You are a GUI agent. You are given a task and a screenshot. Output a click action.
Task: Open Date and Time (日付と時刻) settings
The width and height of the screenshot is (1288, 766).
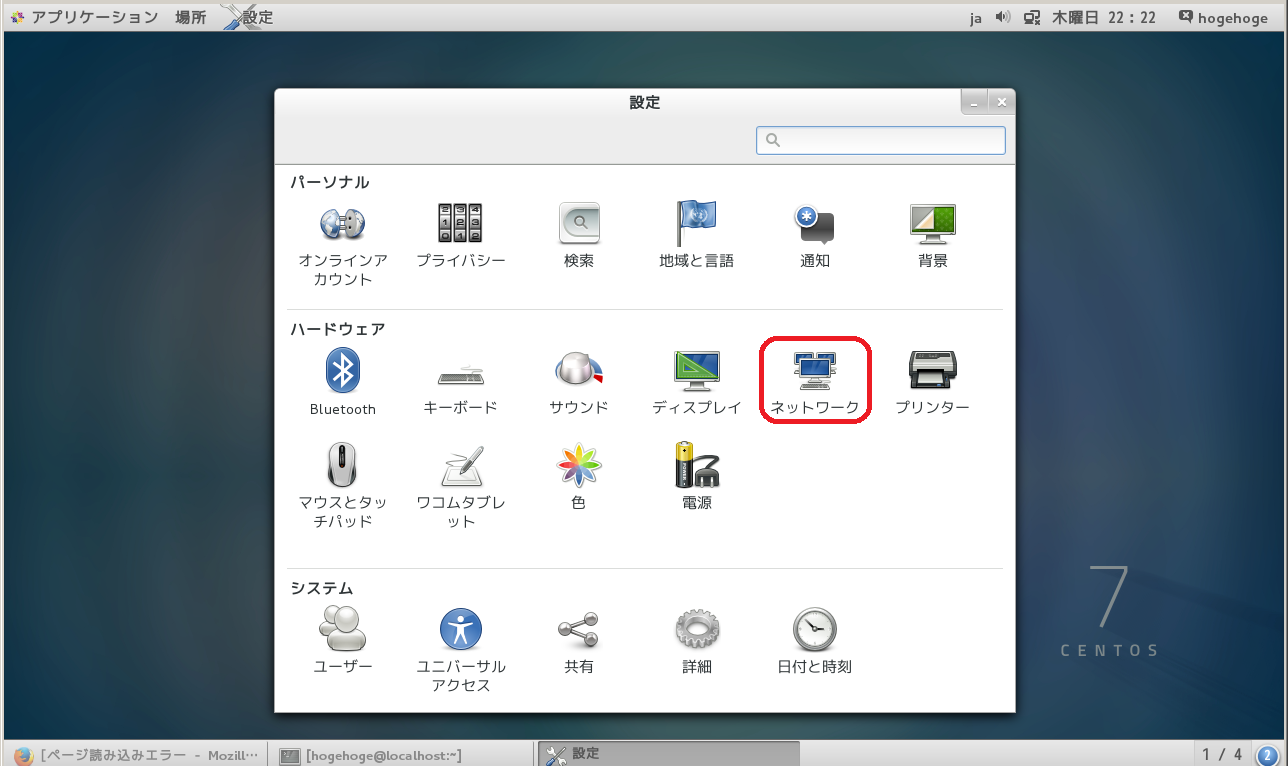[x=815, y=640]
